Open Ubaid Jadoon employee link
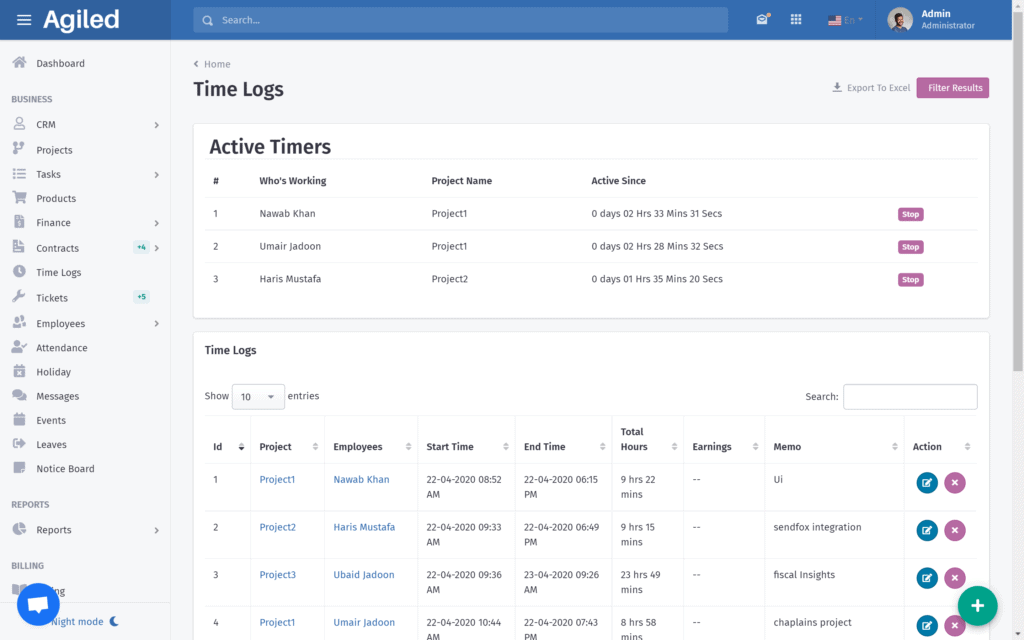Viewport: 1024px width, 640px height. [364, 575]
